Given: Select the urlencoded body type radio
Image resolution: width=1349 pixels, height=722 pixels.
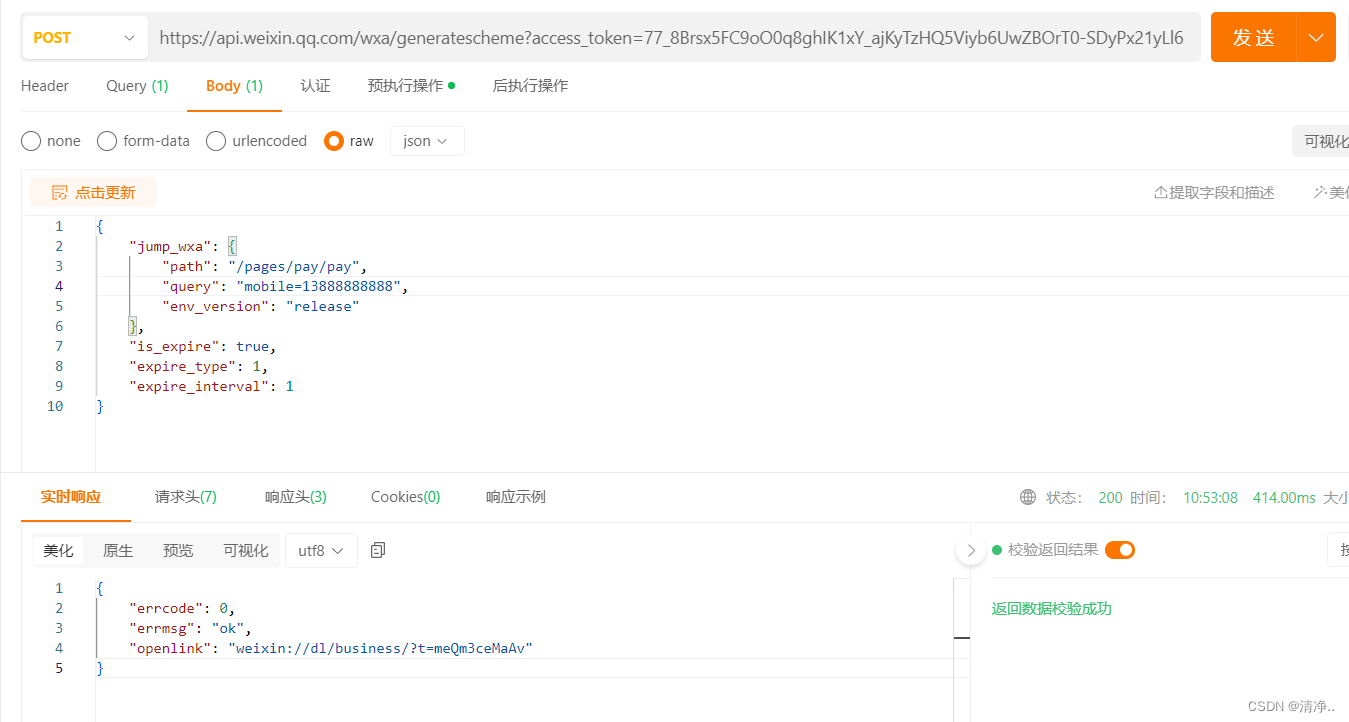Looking at the screenshot, I should 216,141.
